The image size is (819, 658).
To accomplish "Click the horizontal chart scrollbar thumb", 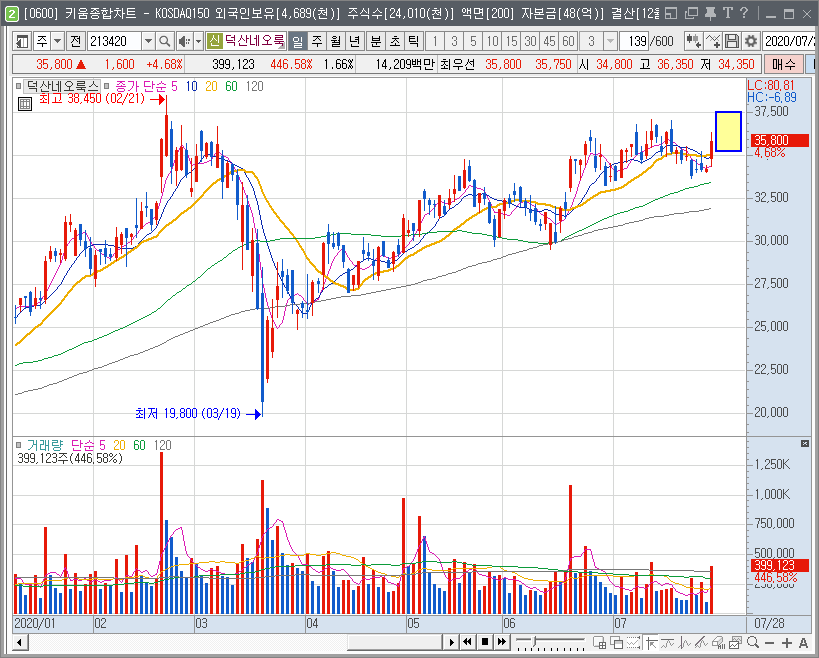I will coord(395,642).
